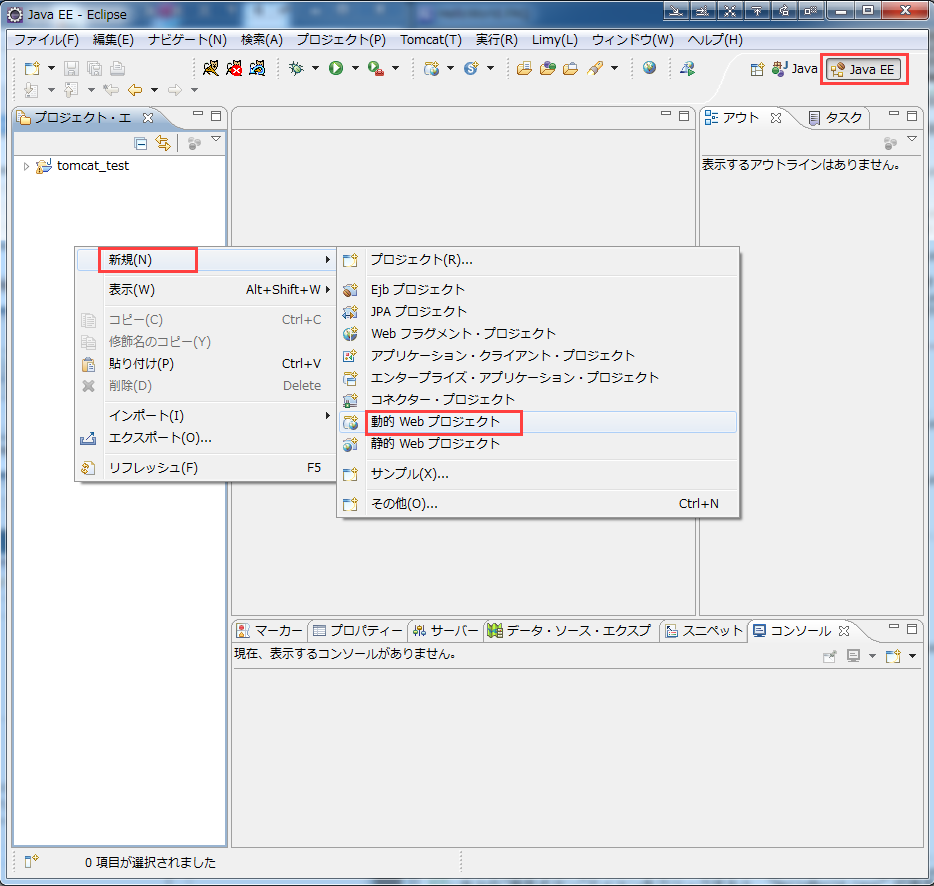Click the Open Perspective icon

757,69
